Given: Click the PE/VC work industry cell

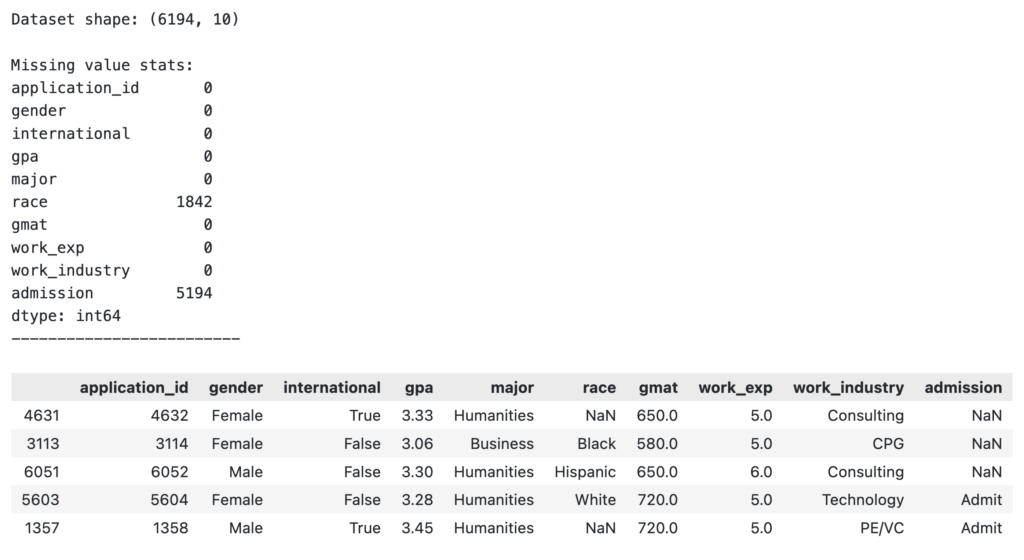Looking at the screenshot, I should 879,527.
